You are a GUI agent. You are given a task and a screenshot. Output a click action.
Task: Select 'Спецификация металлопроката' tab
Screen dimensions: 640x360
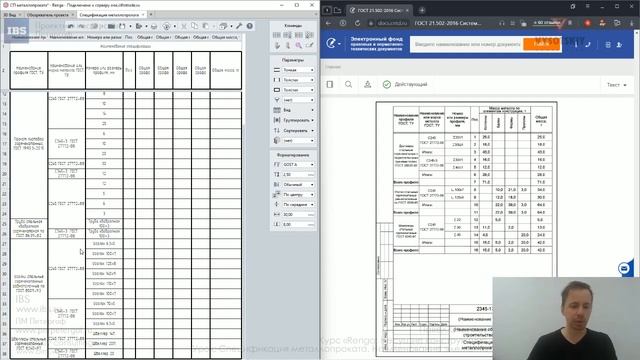click(111, 15)
